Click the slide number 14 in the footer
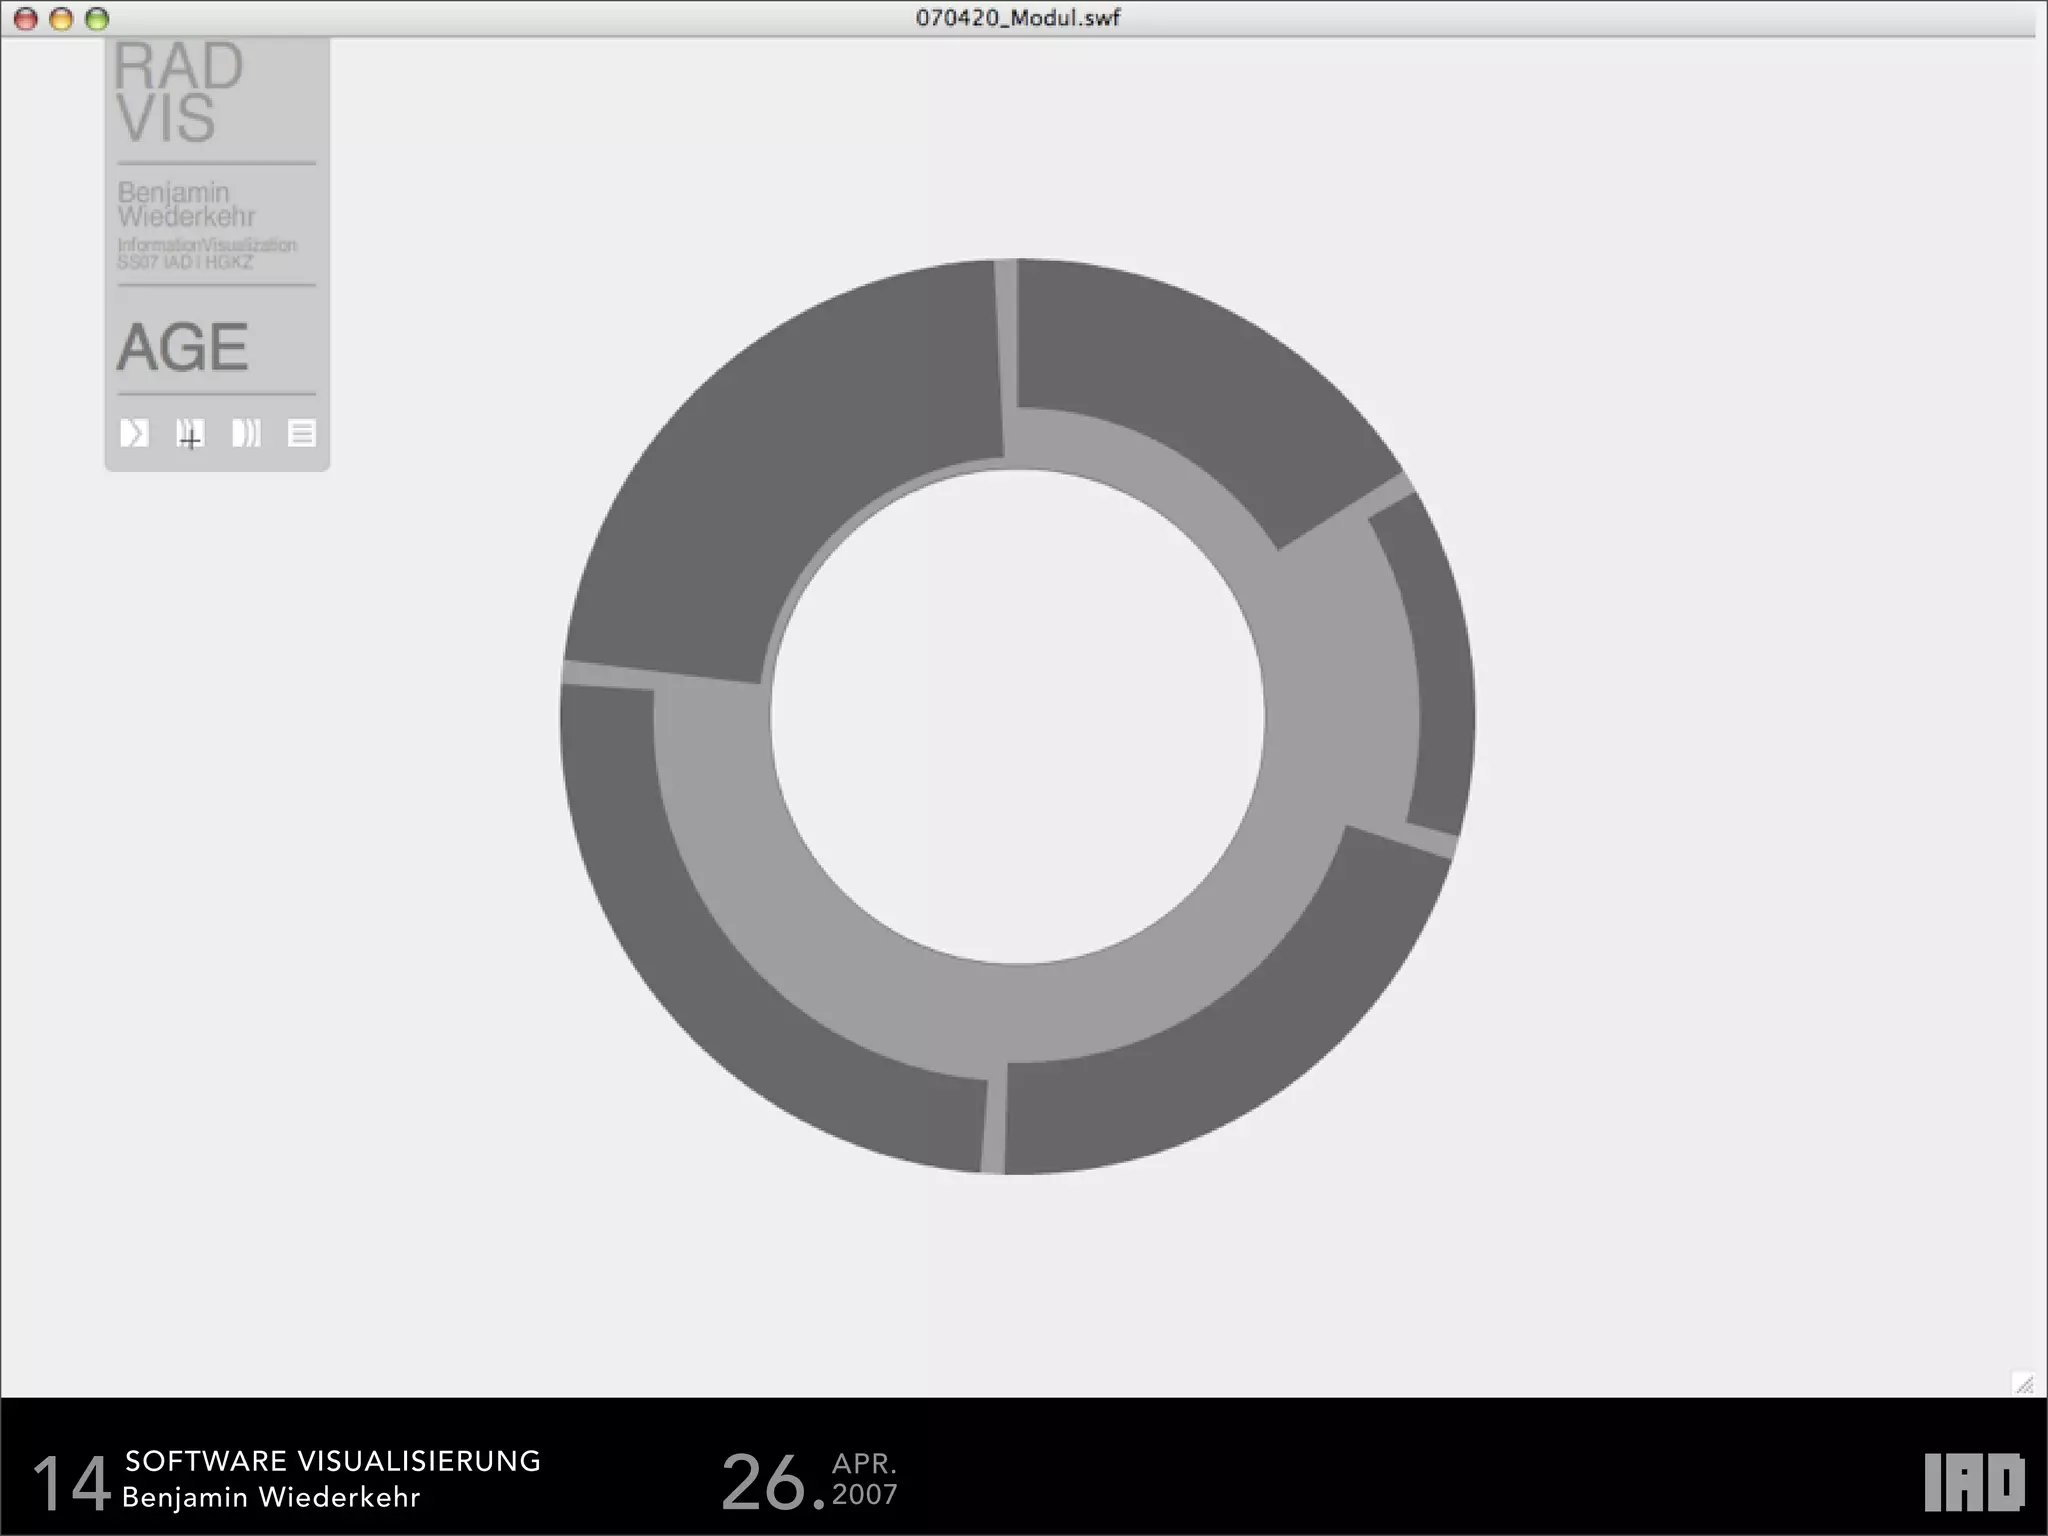The width and height of the screenshot is (2048, 1536). click(72, 1482)
